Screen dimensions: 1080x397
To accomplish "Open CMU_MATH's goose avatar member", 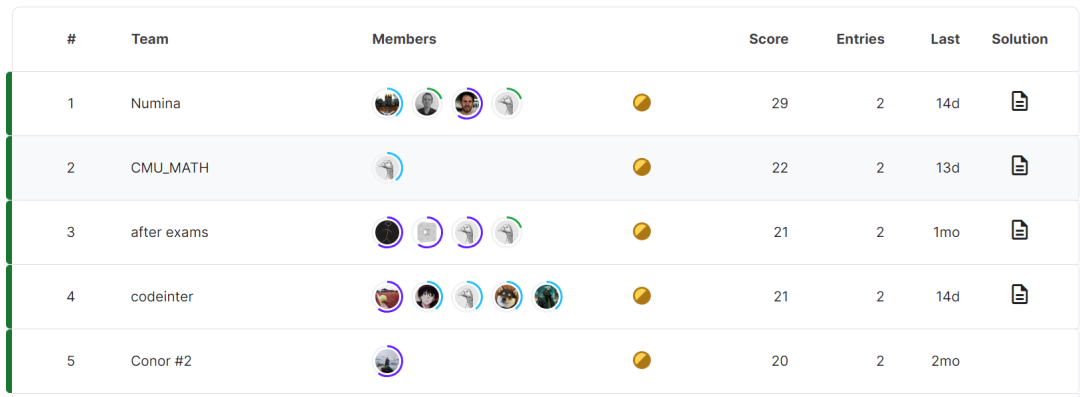I will (387, 167).
